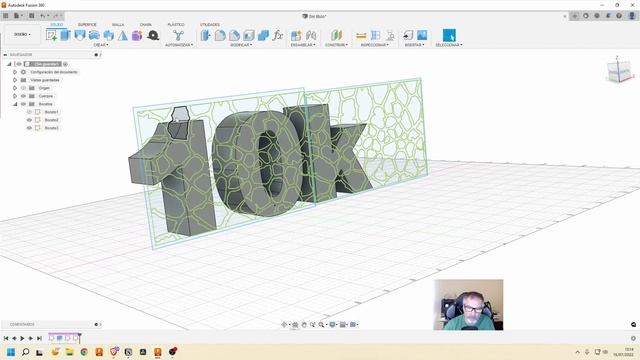Click the radio button beside the root component

click(65, 64)
